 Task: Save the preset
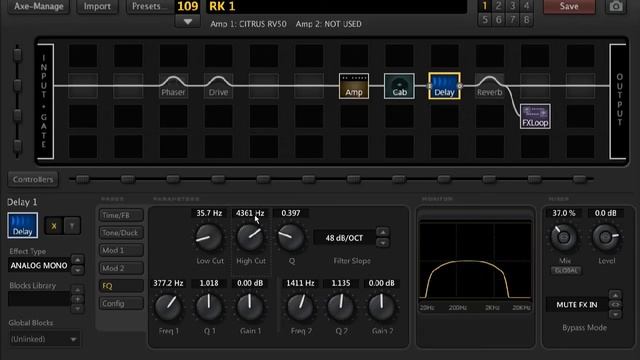tap(569, 7)
